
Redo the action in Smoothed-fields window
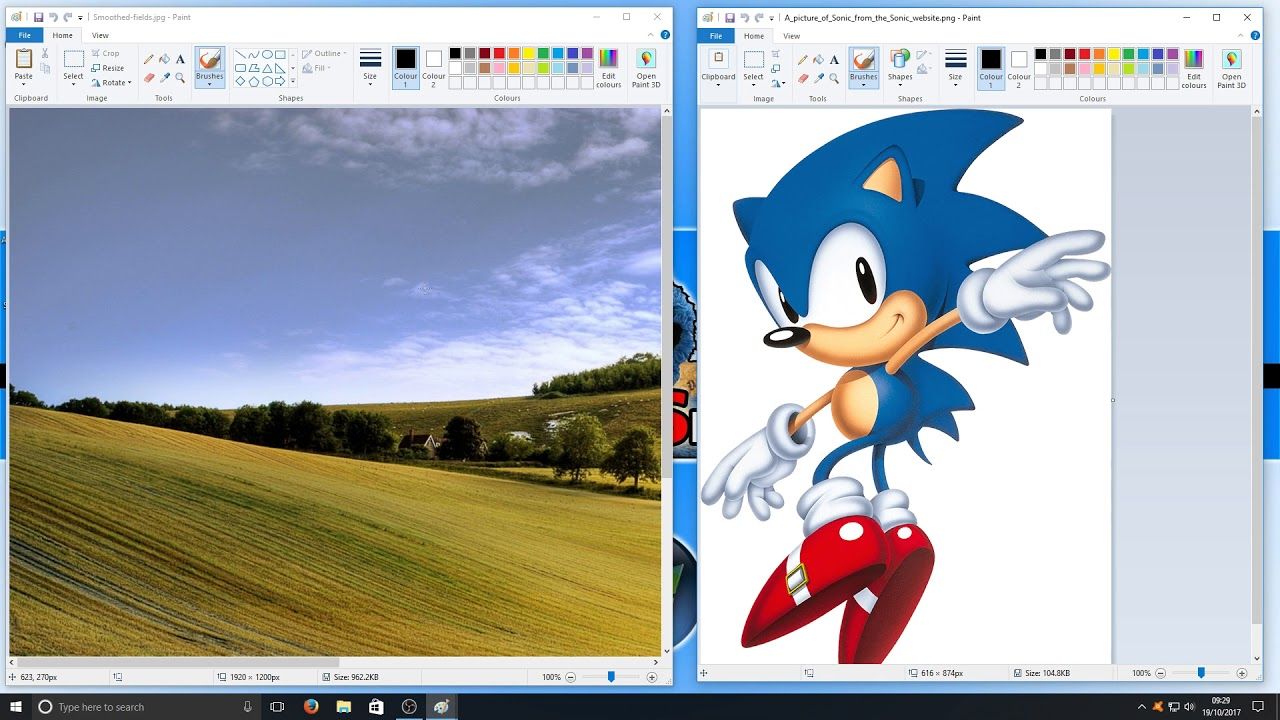67,17
